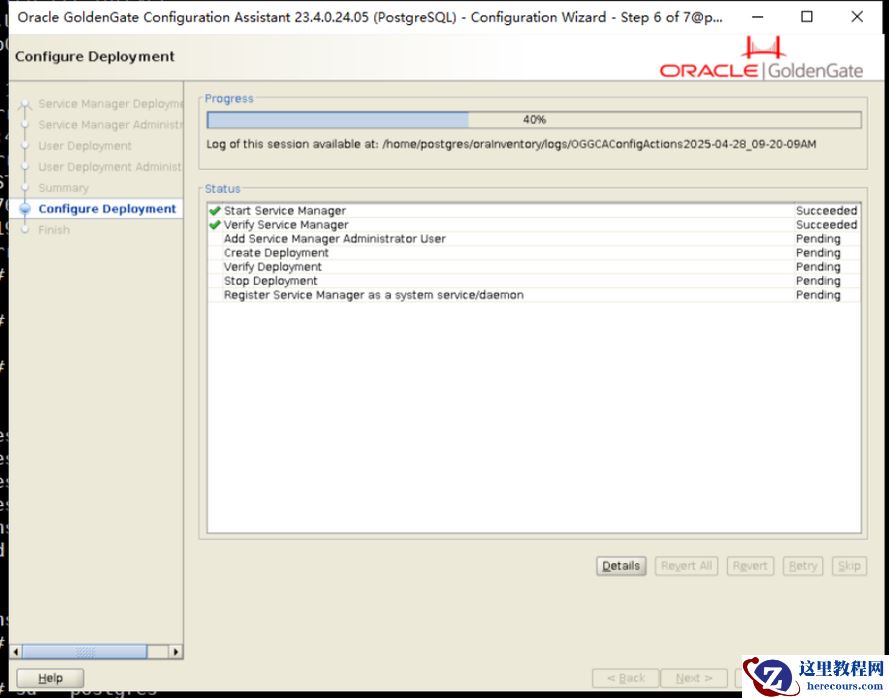Click the green check beside Verify Service Manager
The image size is (889, 698).
(215, 225)
